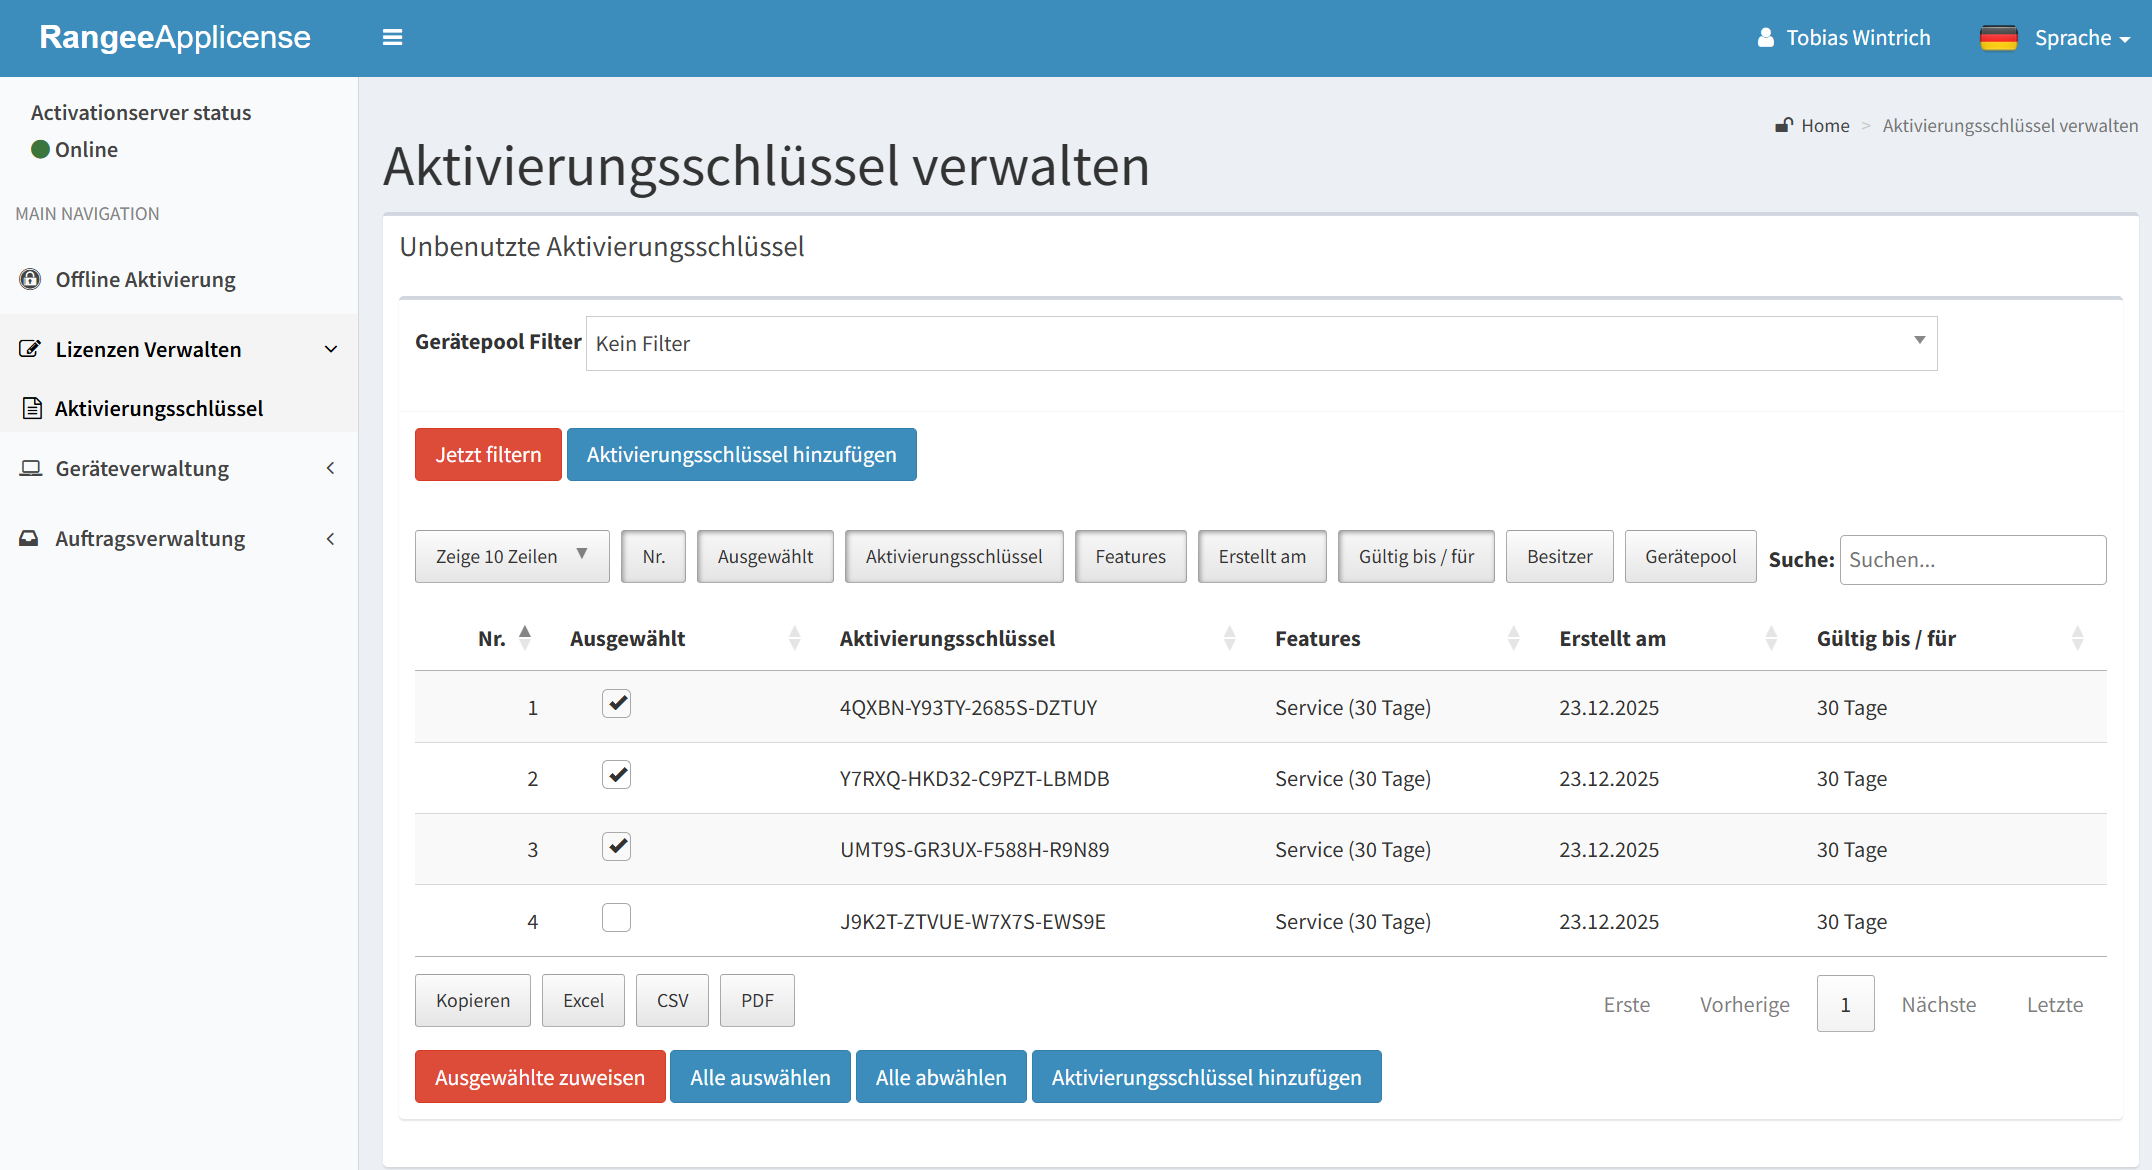Viewport: 2152px width, 1170px height.
Task: Open the Zeige 10 Zeilen dropdown
Action: [x=511, y=556]
